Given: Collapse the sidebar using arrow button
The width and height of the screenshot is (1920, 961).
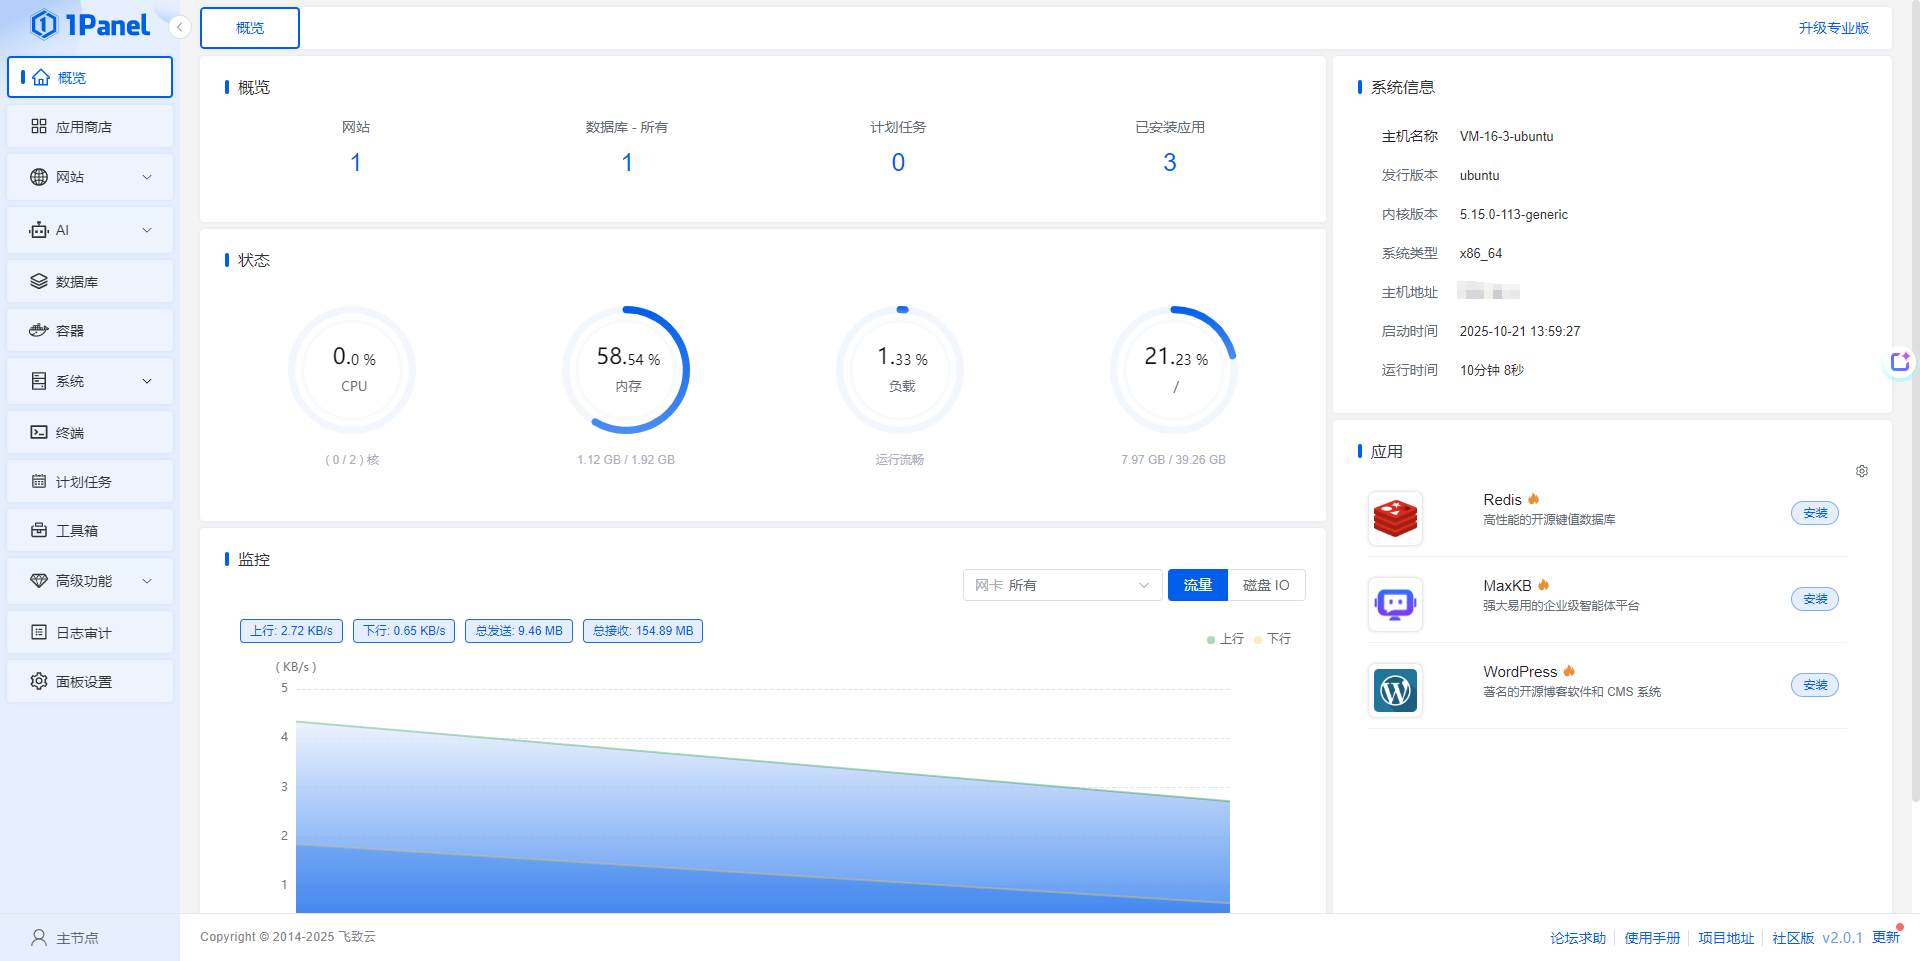Looking at the screenshot, I should pos(179,27).
